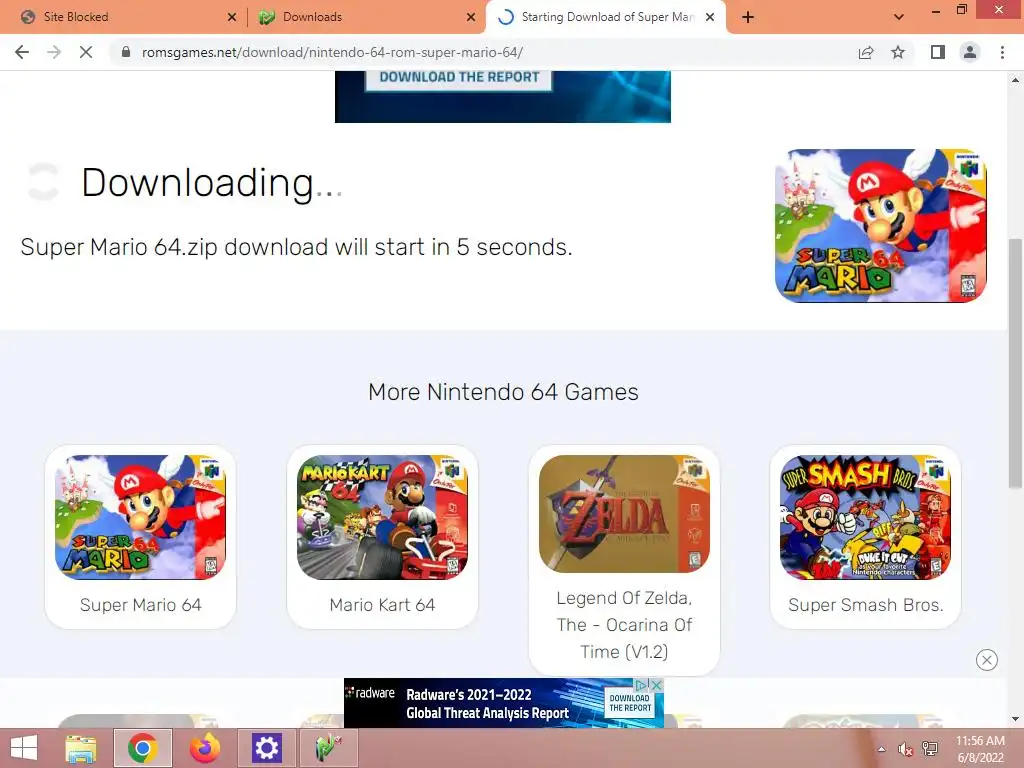Click the More Nintendo 64 Games heading
The height and width of the screenshot is (768, 1024).
[503, 392]
